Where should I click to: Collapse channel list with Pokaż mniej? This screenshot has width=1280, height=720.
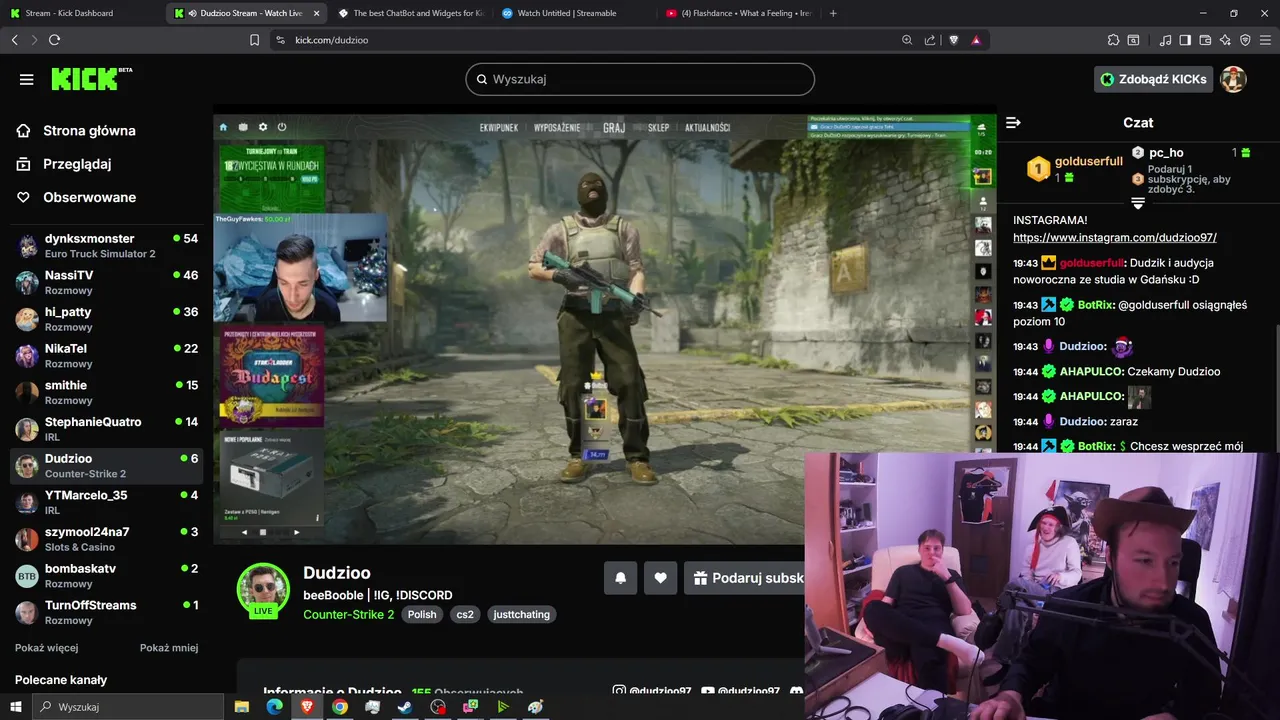(169, 648)
